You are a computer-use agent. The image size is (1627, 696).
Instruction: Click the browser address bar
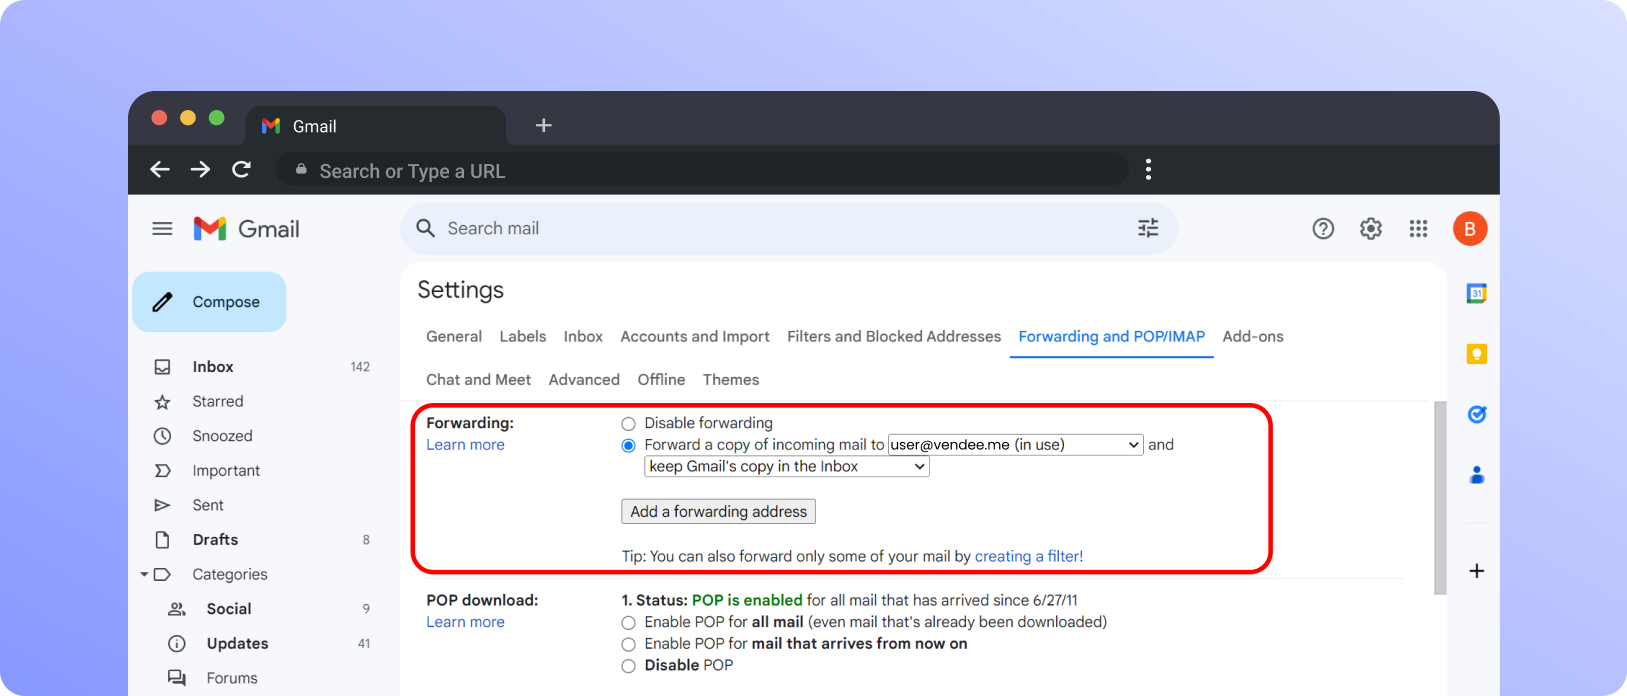[702, 170]
